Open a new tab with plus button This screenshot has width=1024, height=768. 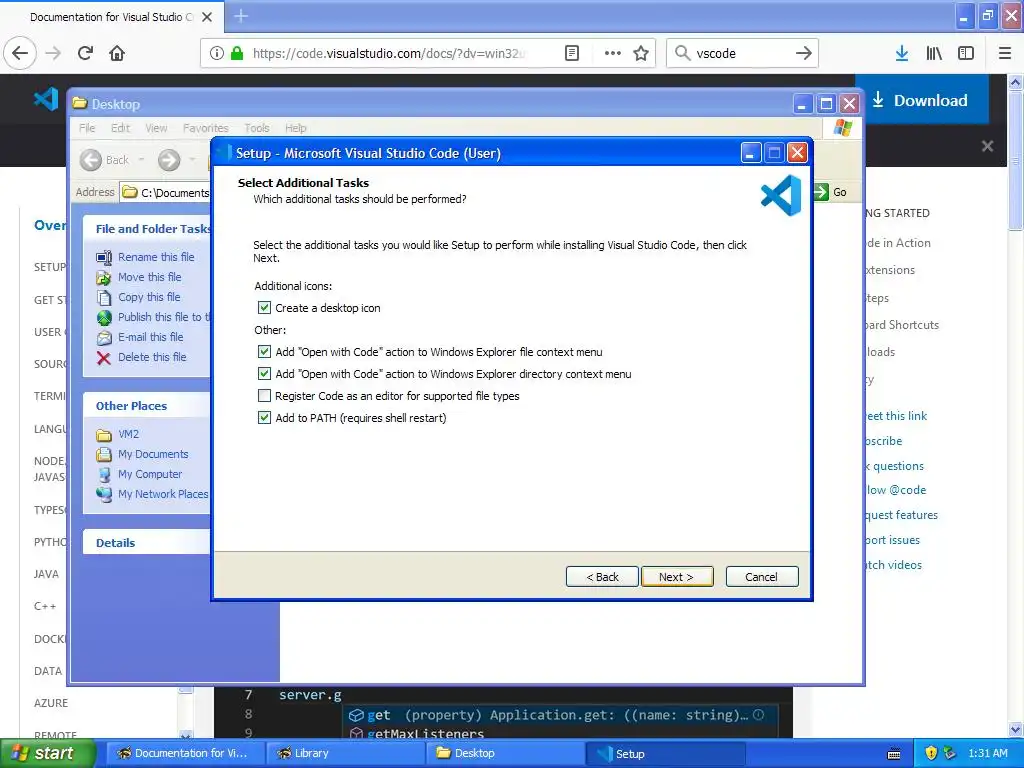tap(241, 16)
